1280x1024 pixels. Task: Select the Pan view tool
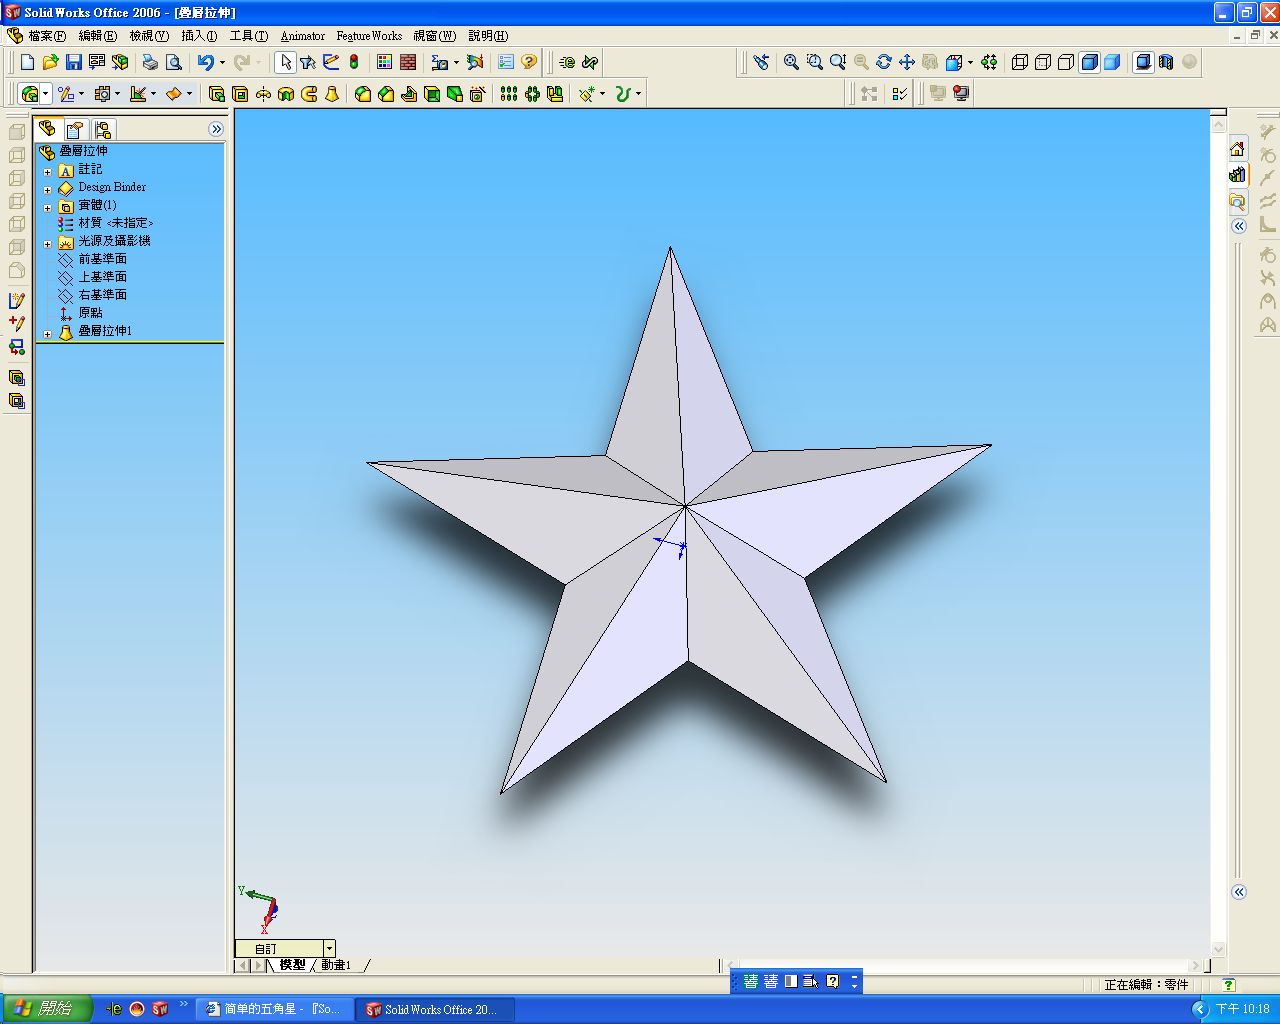tap(907, 62)
